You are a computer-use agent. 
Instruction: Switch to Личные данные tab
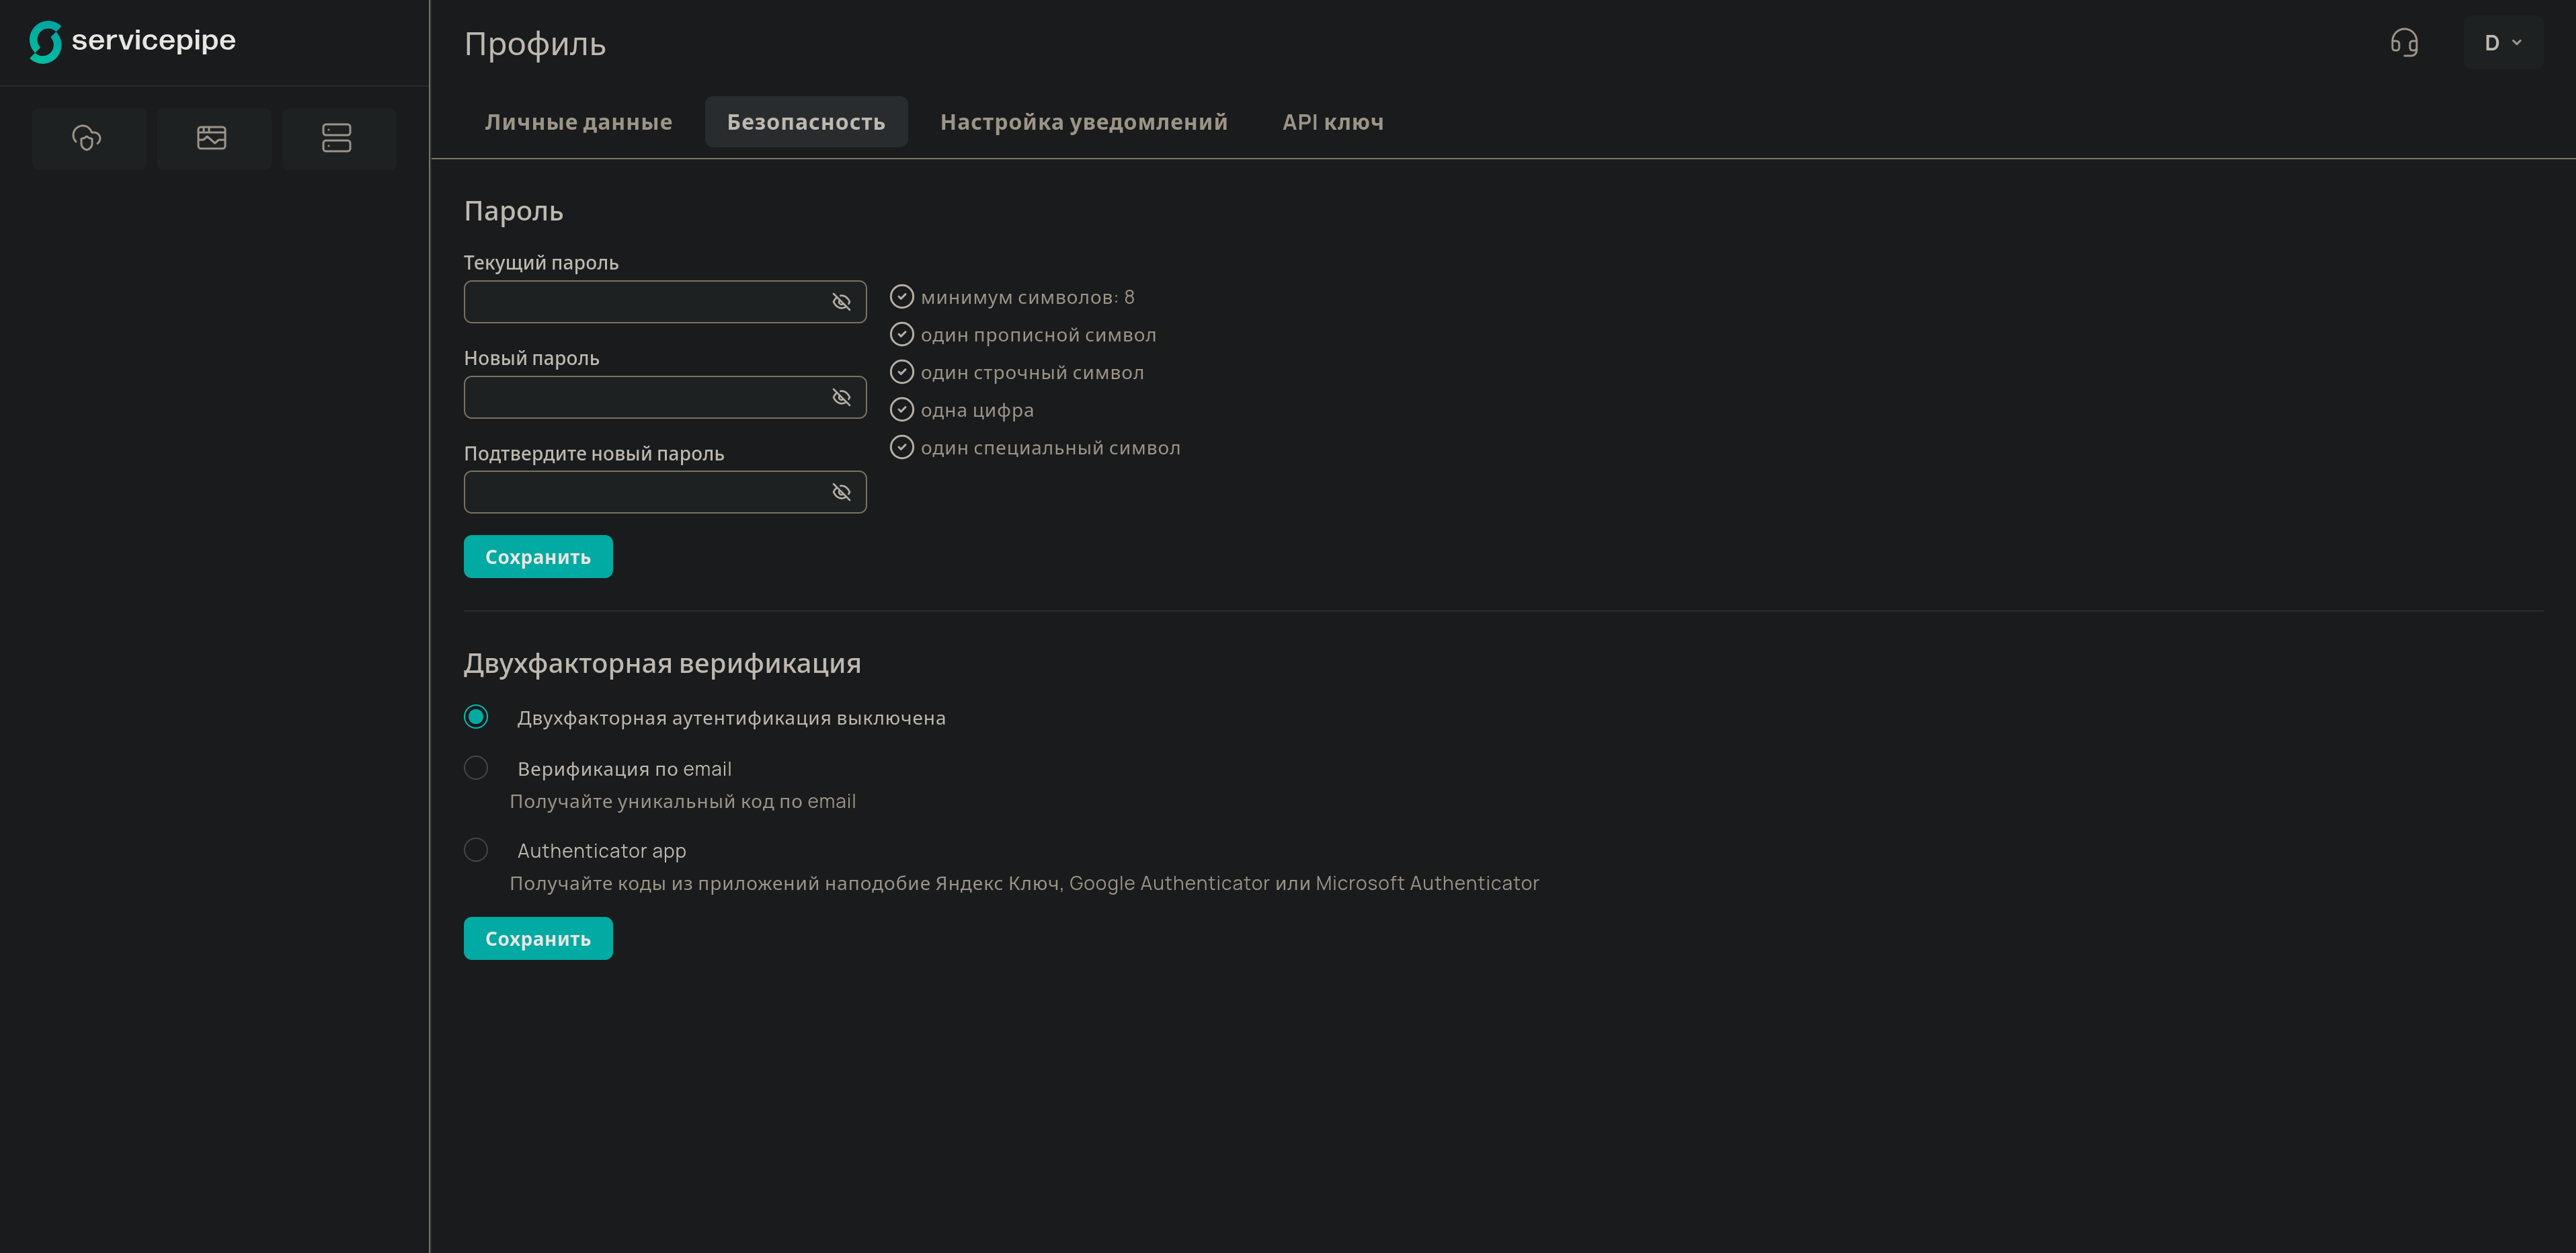tap(578, 122)
